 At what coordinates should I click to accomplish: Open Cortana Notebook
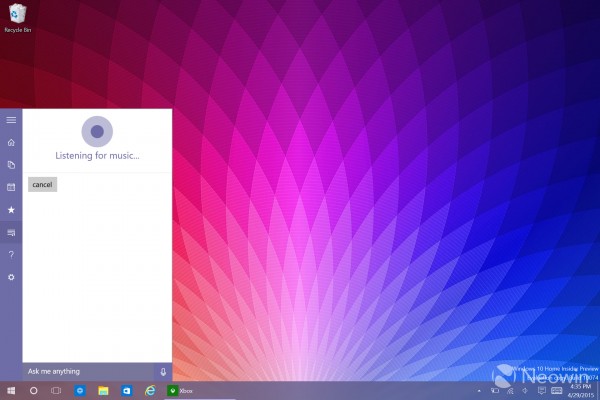[11, 164]
